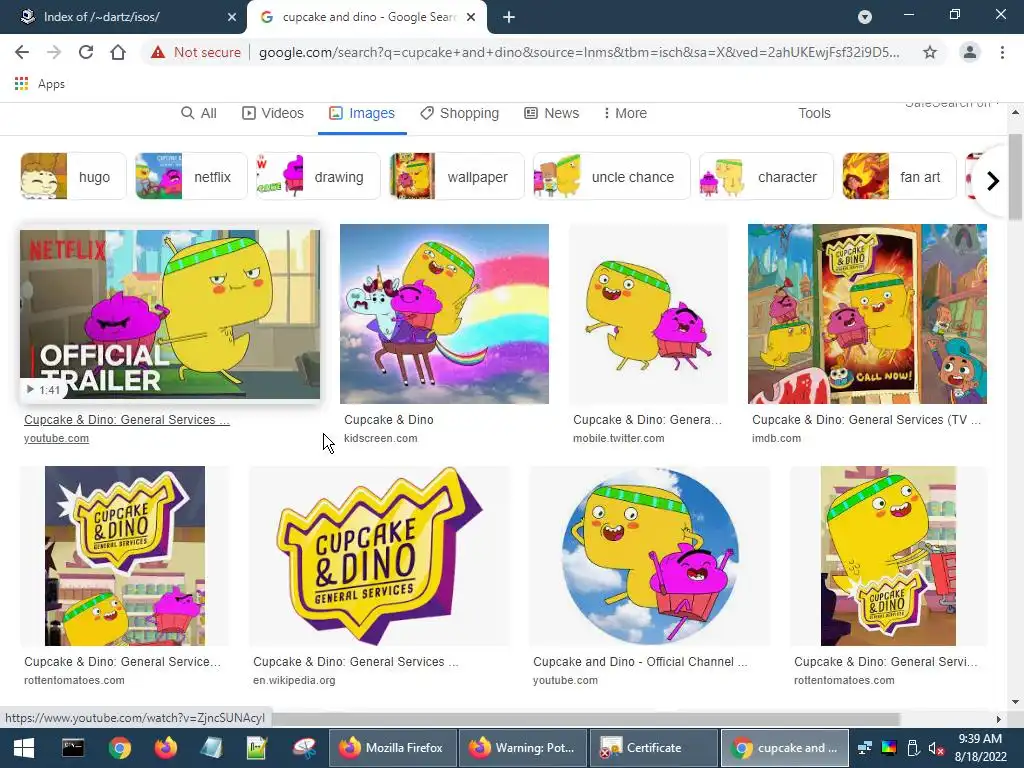Click the horizontal scrollbar at bottom
Image resolution: width=1024 pixels, height=768 pixels.
pyautogui.click(x=586, y=719)
